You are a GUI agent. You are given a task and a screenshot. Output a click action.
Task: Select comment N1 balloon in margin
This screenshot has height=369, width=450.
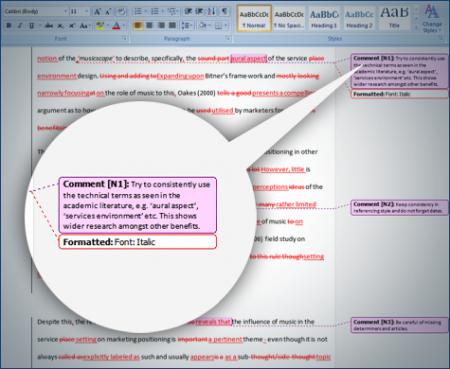399,71
